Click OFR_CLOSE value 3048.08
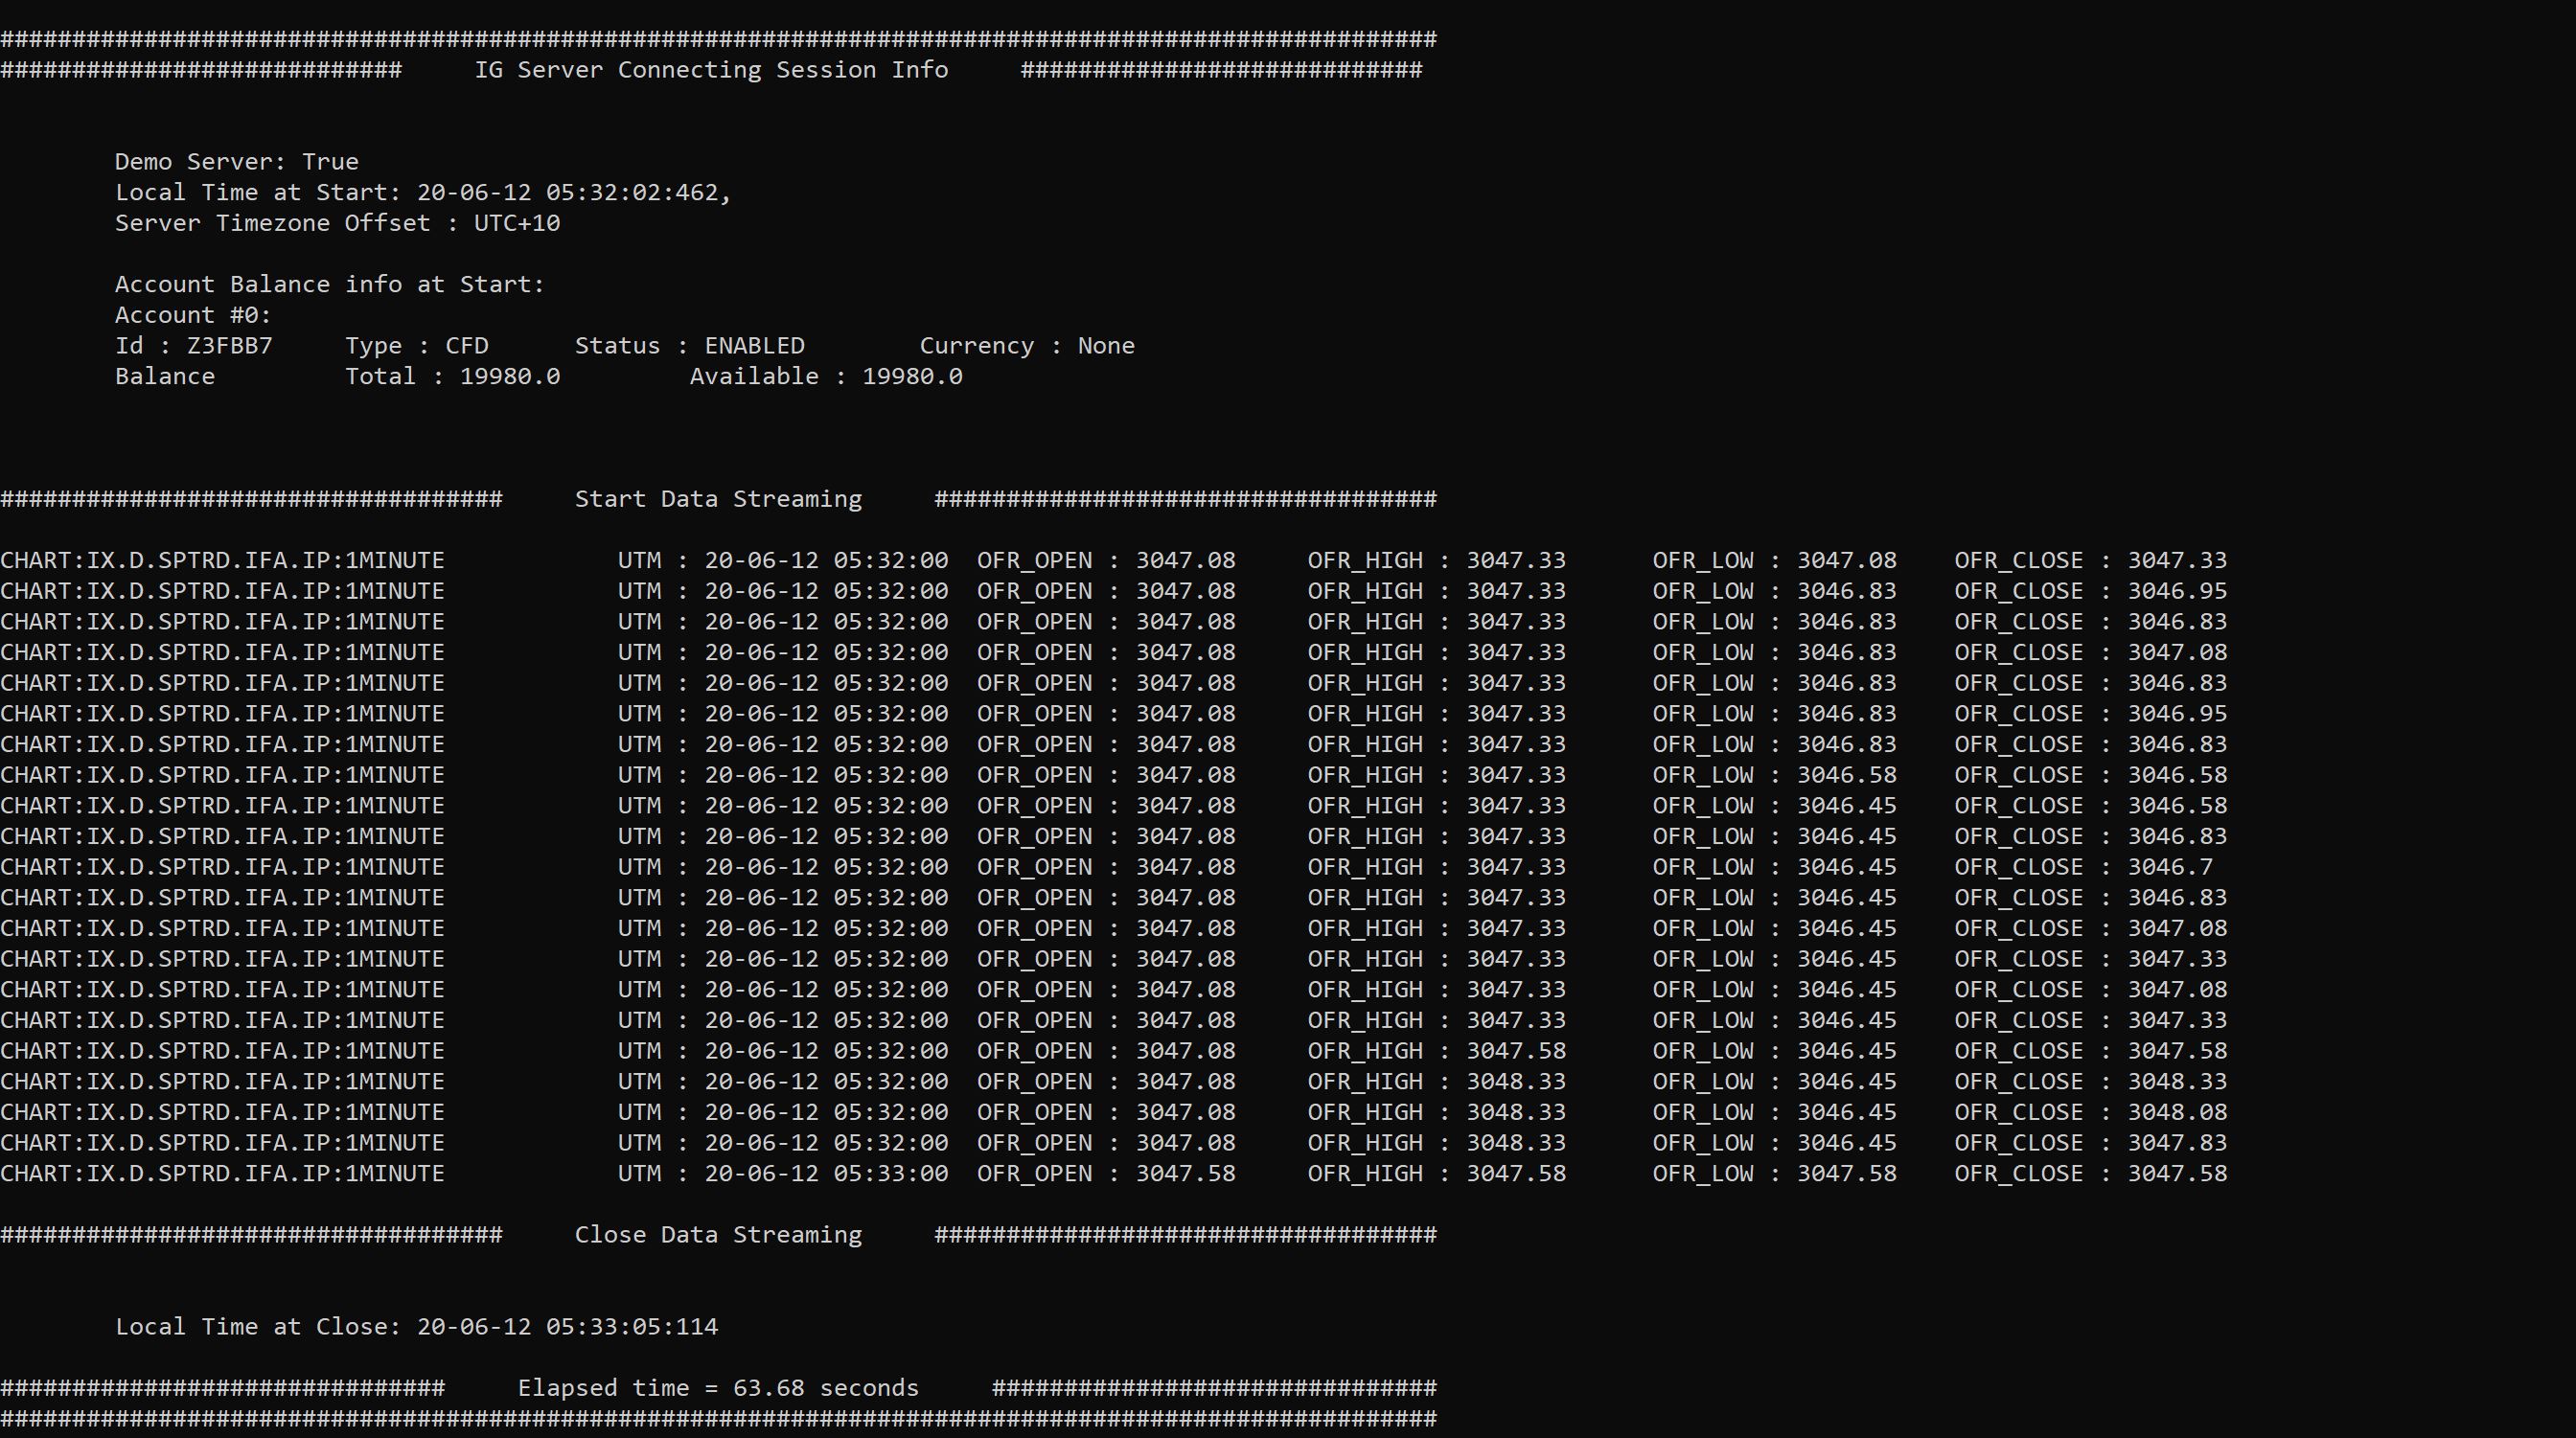 2177,1112
